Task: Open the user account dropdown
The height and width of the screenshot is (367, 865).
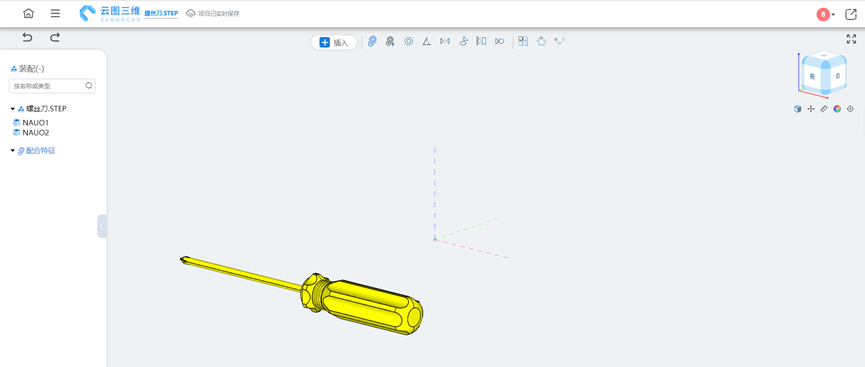Action: (826, 15)
